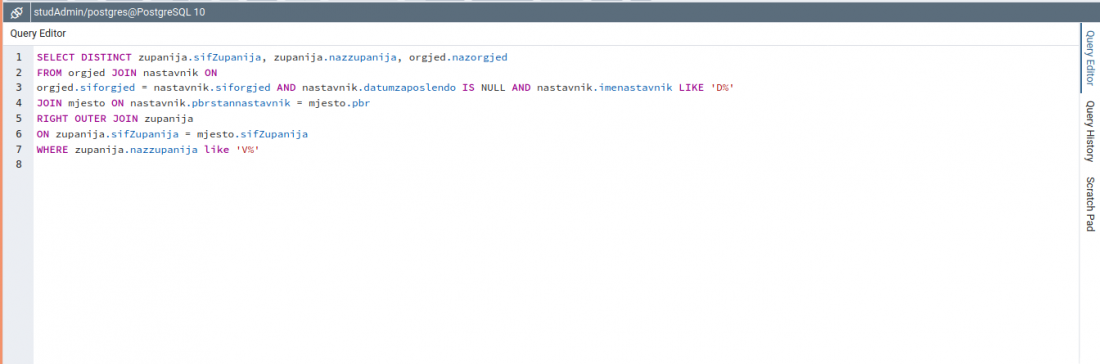Click nazorgjed column name on line 1
1100x364 pixels.
pos(478,57)
